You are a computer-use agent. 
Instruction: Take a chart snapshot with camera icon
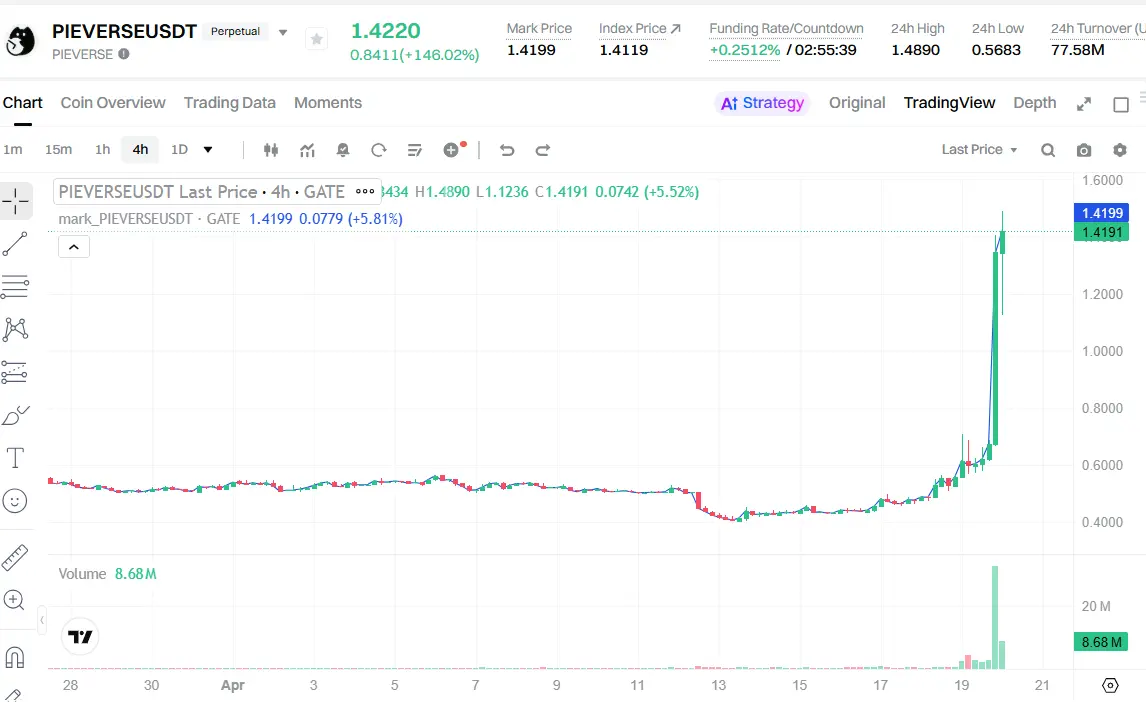(x=1084, y=150)
